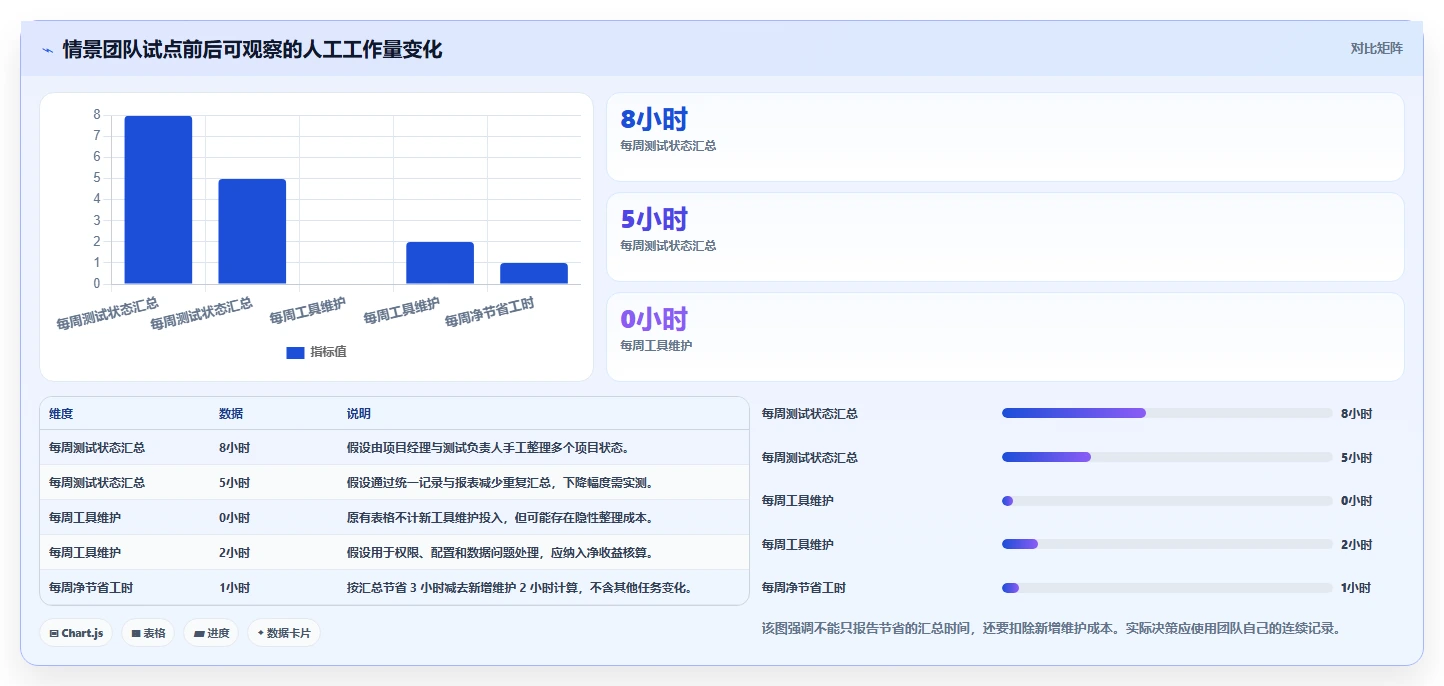Click the 每周净节省工时 chart axis label
1444x686 pixels.
coord(489,311)
